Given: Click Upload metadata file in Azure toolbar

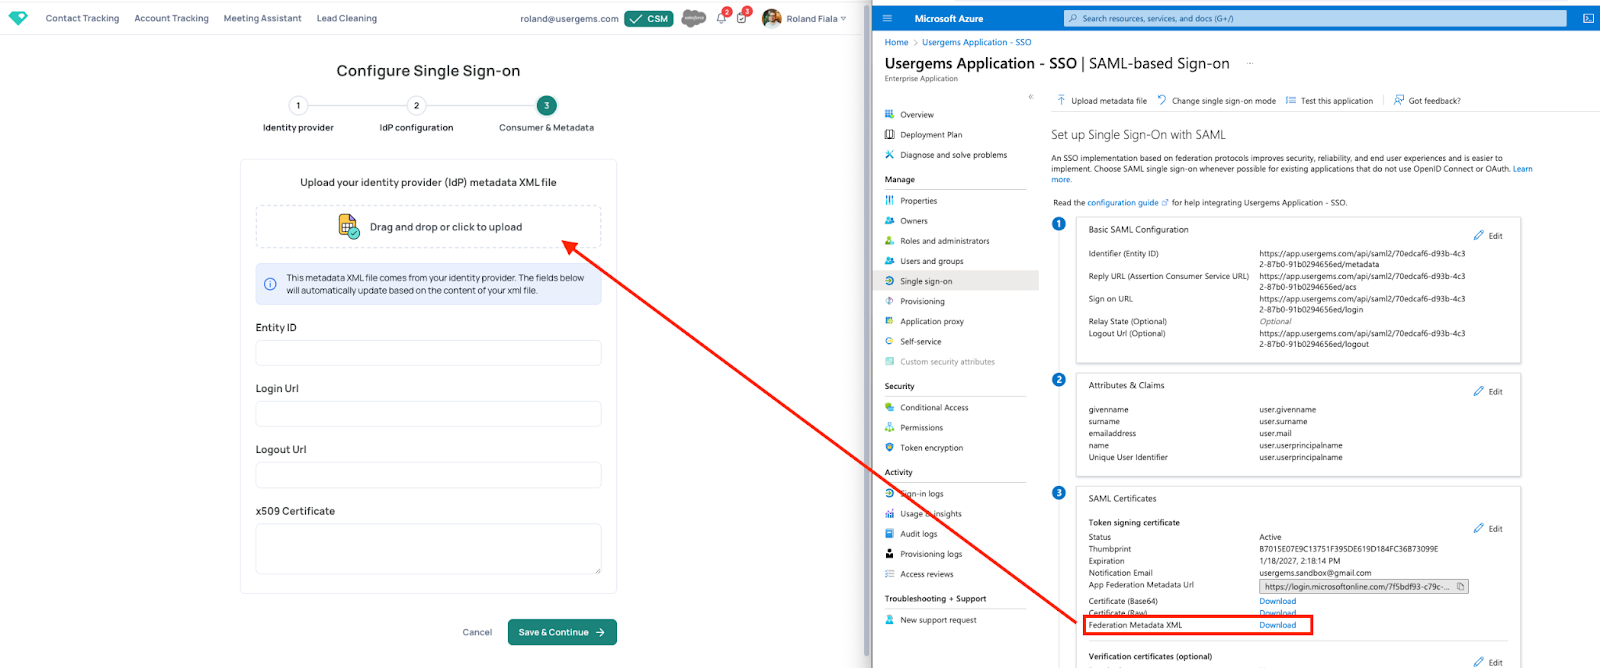Looking at the screenshot, I should 1102,100.
